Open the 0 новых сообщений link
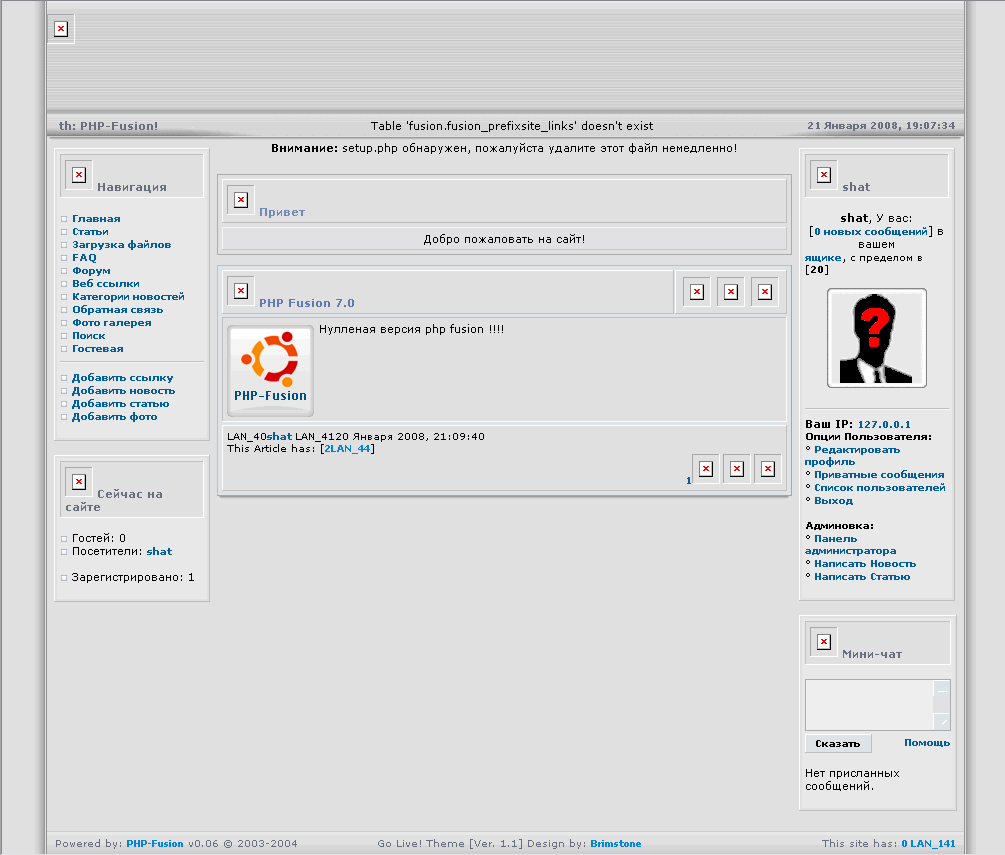 (871, 231)
